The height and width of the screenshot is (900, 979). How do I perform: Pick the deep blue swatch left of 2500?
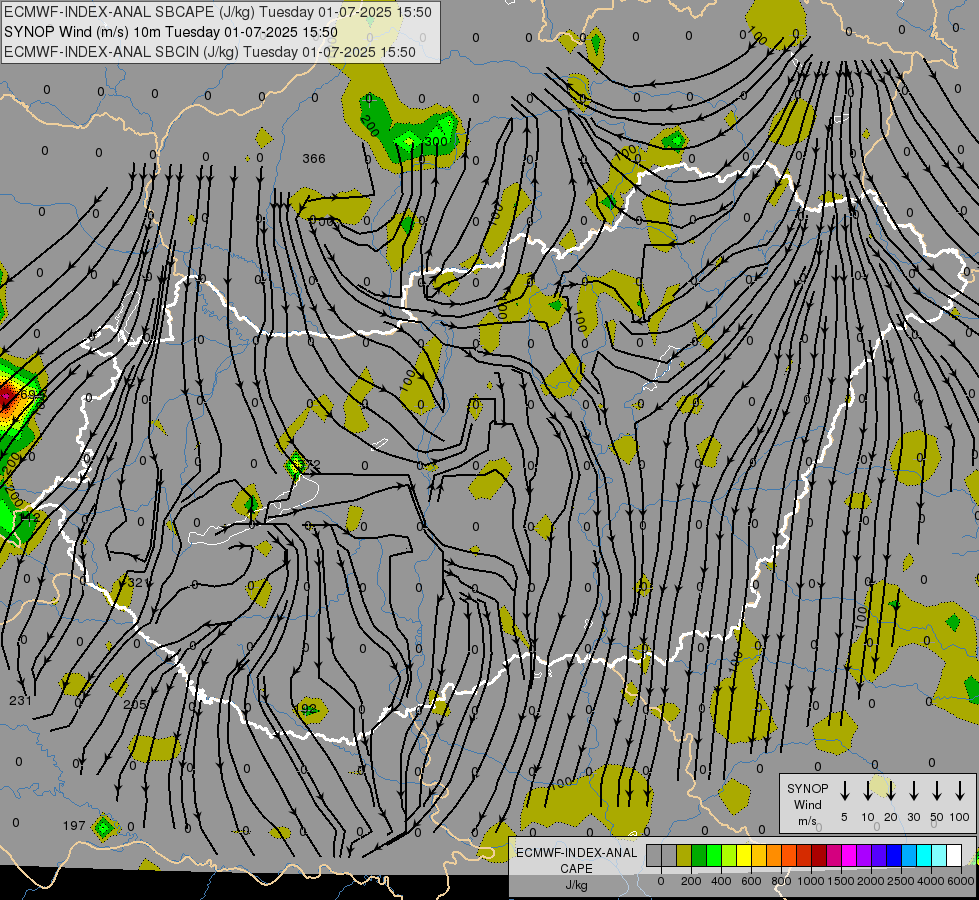(x=895, y=855)
